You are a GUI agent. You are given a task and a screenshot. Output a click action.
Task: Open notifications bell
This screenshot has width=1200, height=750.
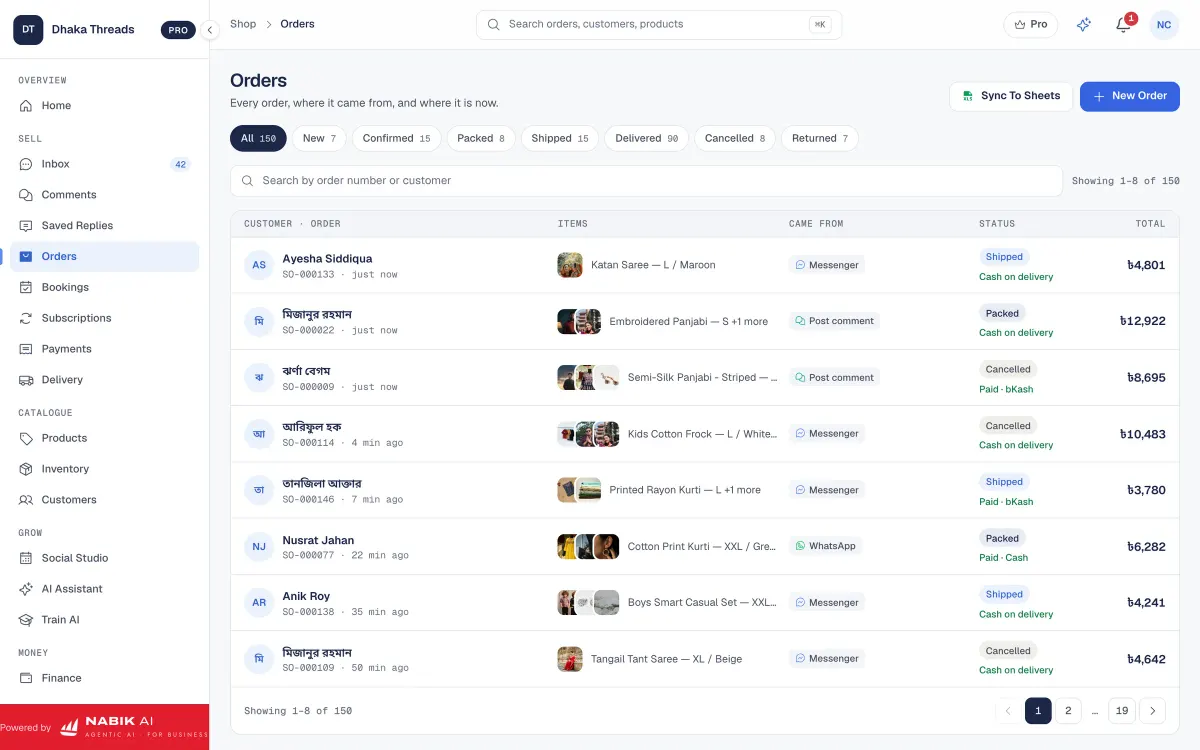click(x=1123, y=25)
